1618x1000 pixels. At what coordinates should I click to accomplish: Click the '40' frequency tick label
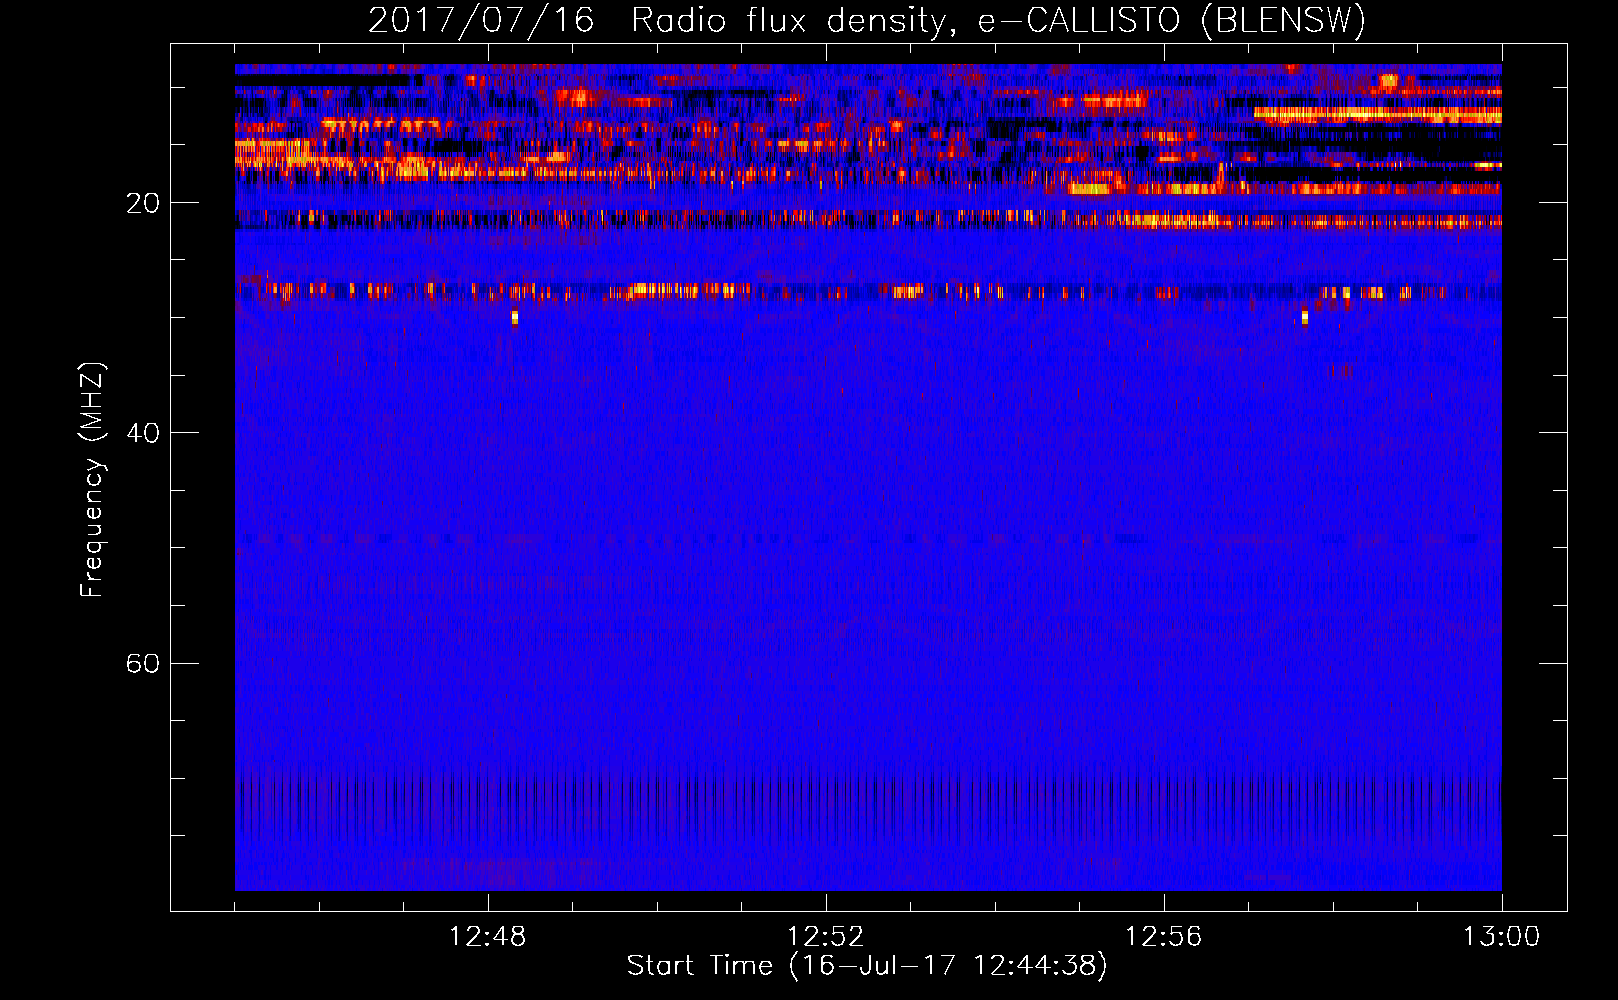(x=143, y=433)
